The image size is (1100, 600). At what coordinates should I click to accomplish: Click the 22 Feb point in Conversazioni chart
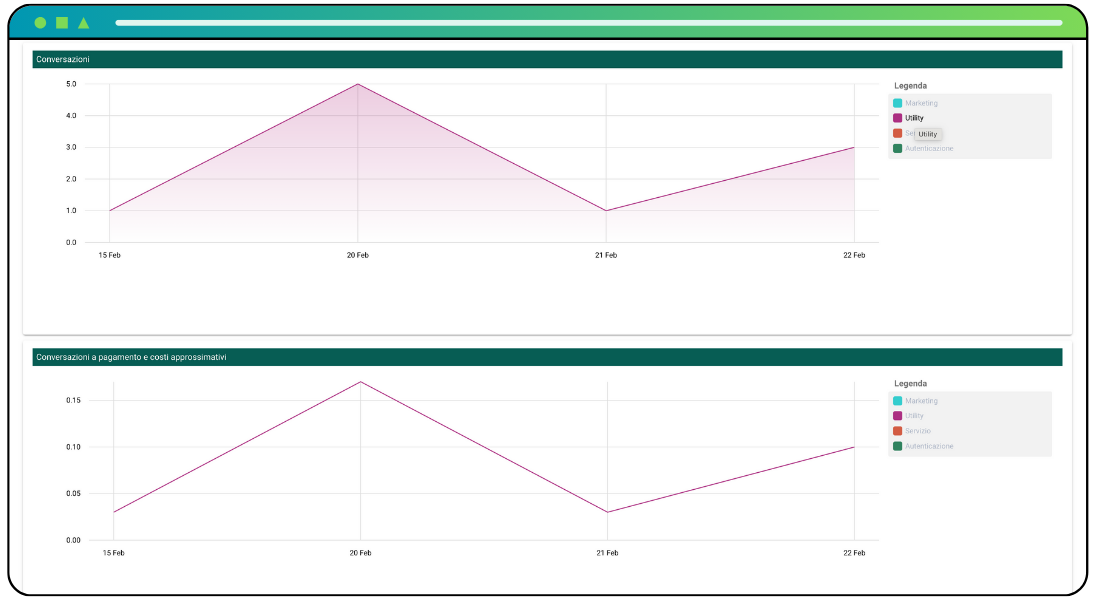854,147
